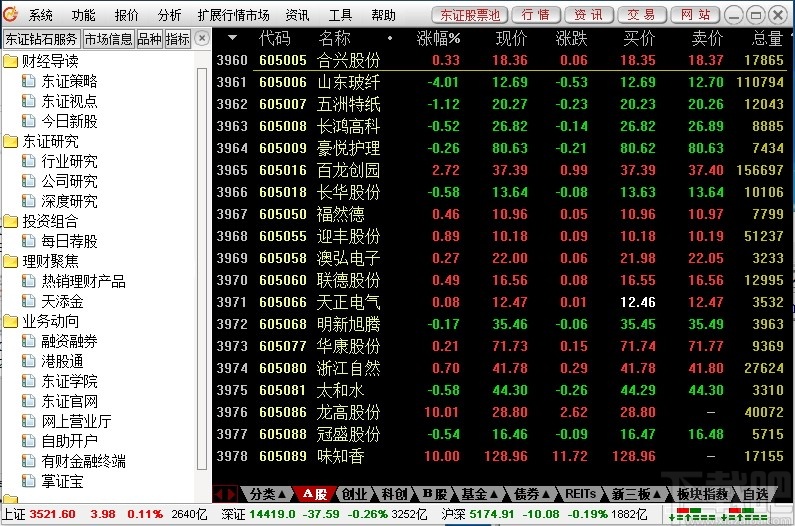
Task: Click the 东证官网 document icon
Action: pos(29,401)
